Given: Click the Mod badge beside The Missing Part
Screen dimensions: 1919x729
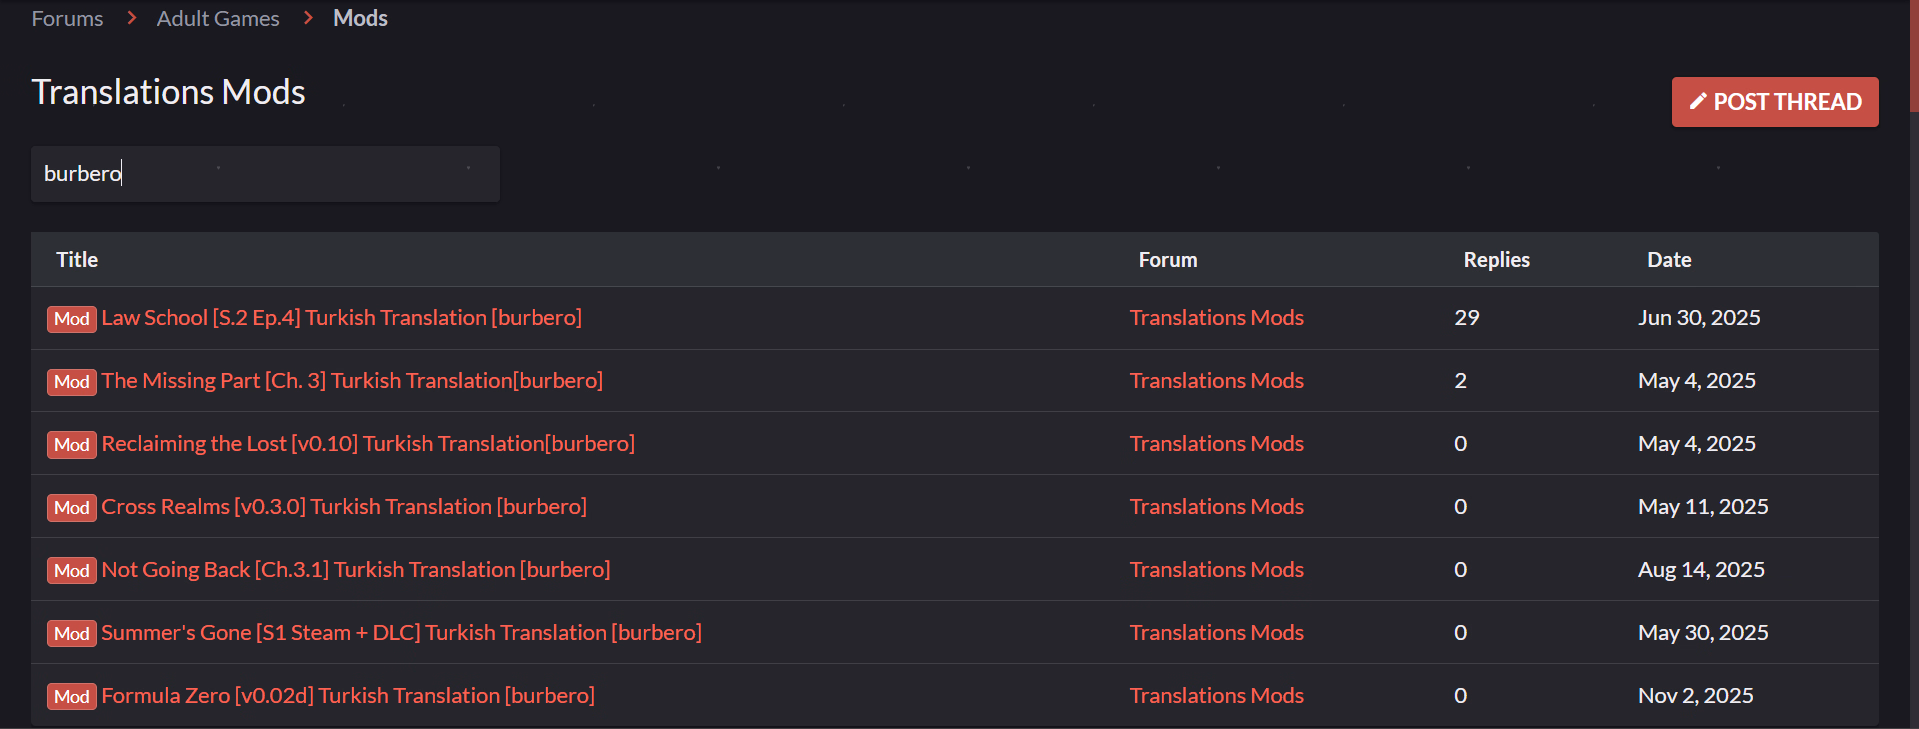Looking at the screenshot, I should coord(72,382).
